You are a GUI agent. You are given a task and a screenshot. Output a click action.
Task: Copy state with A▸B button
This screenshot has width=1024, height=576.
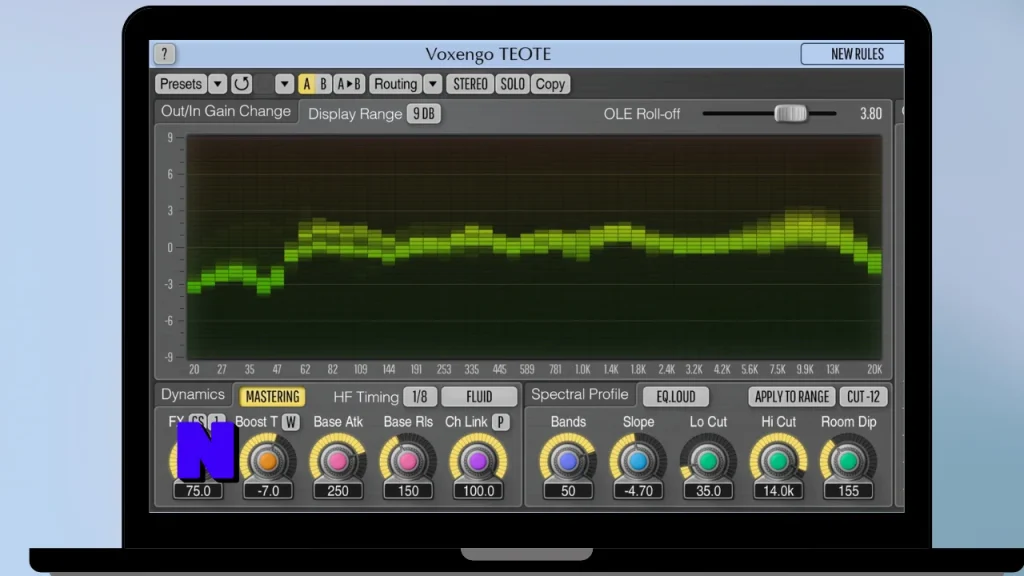[x=349, y=84]
